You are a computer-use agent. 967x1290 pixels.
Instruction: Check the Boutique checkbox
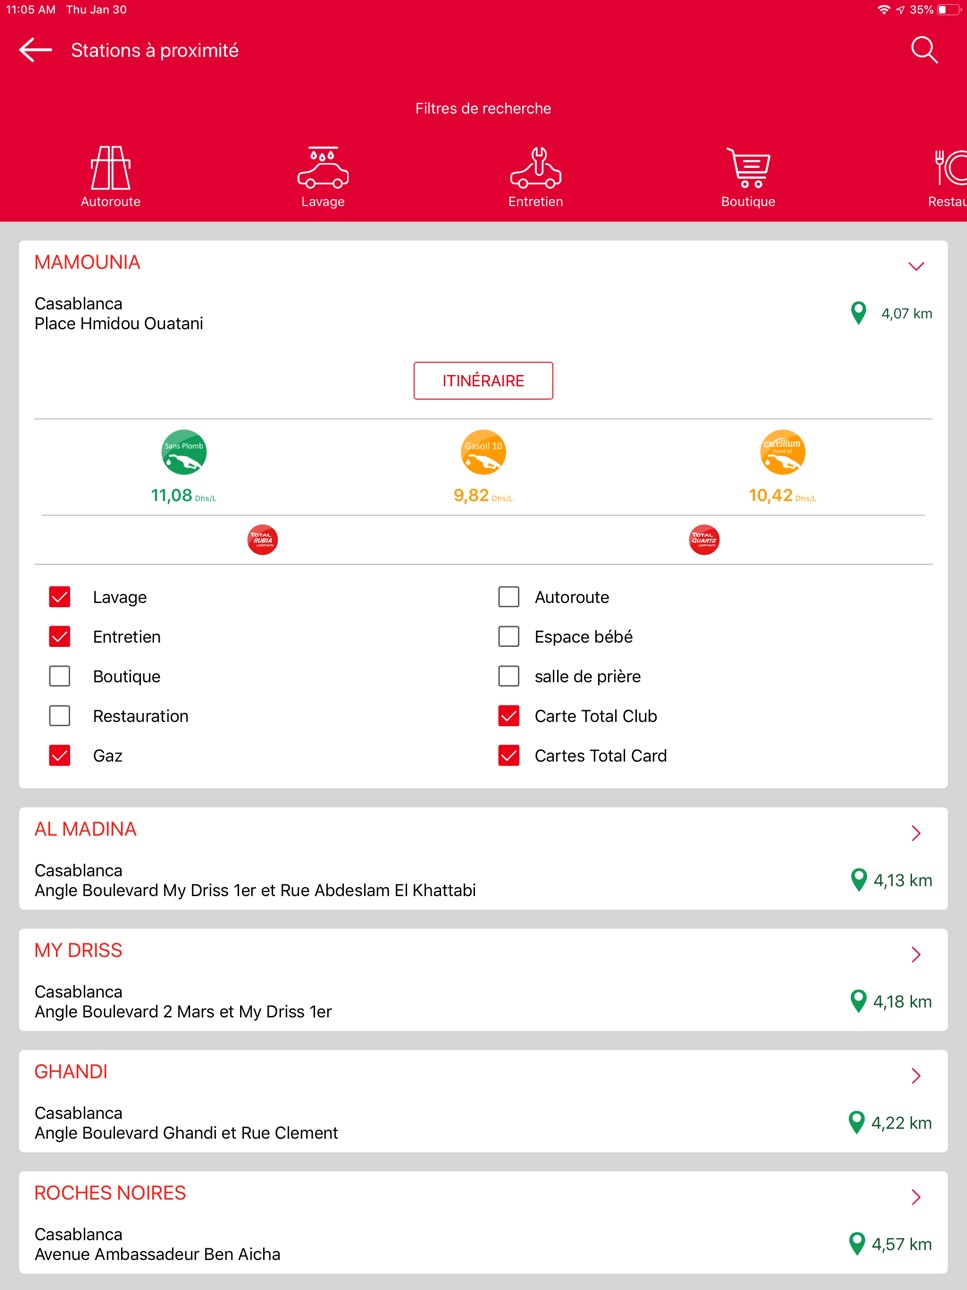[x=60, y=676]
